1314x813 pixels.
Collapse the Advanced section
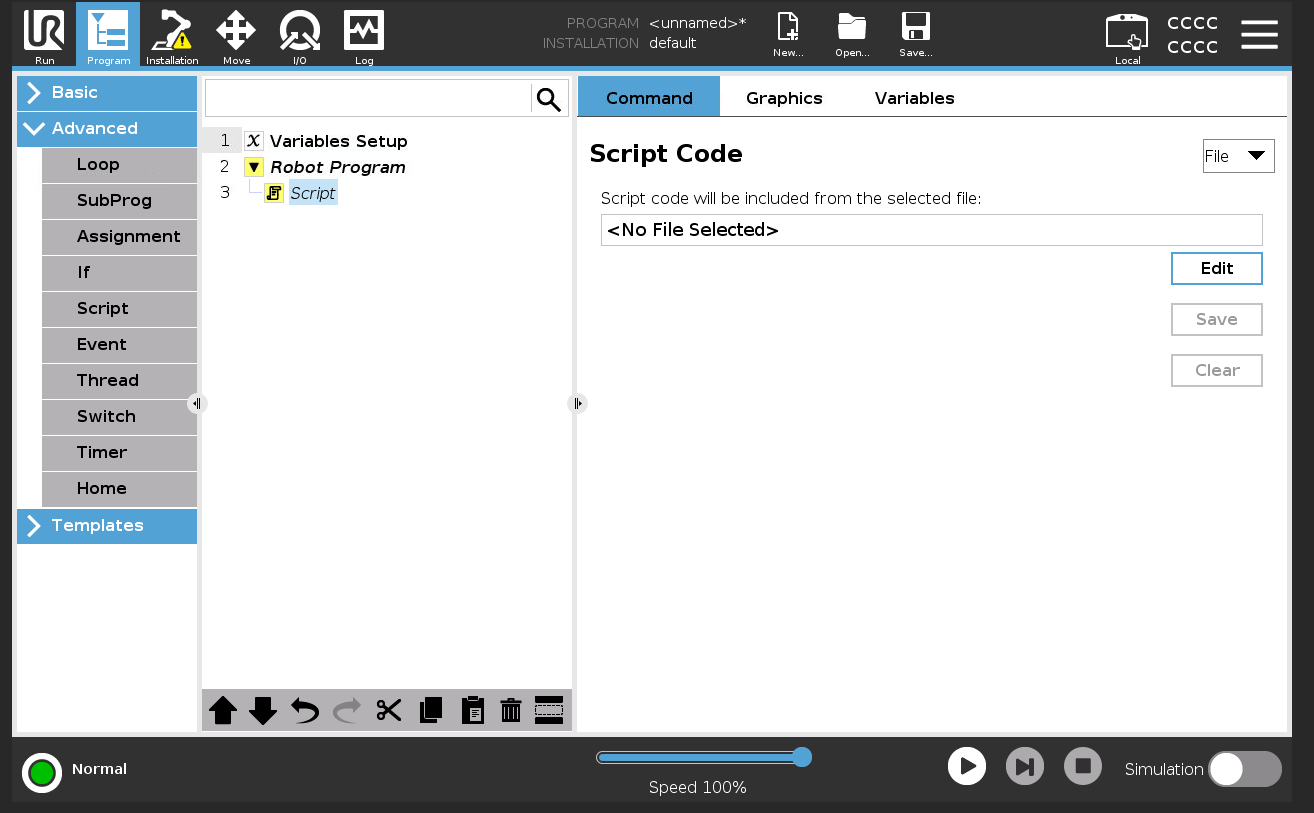pos(107,129)
